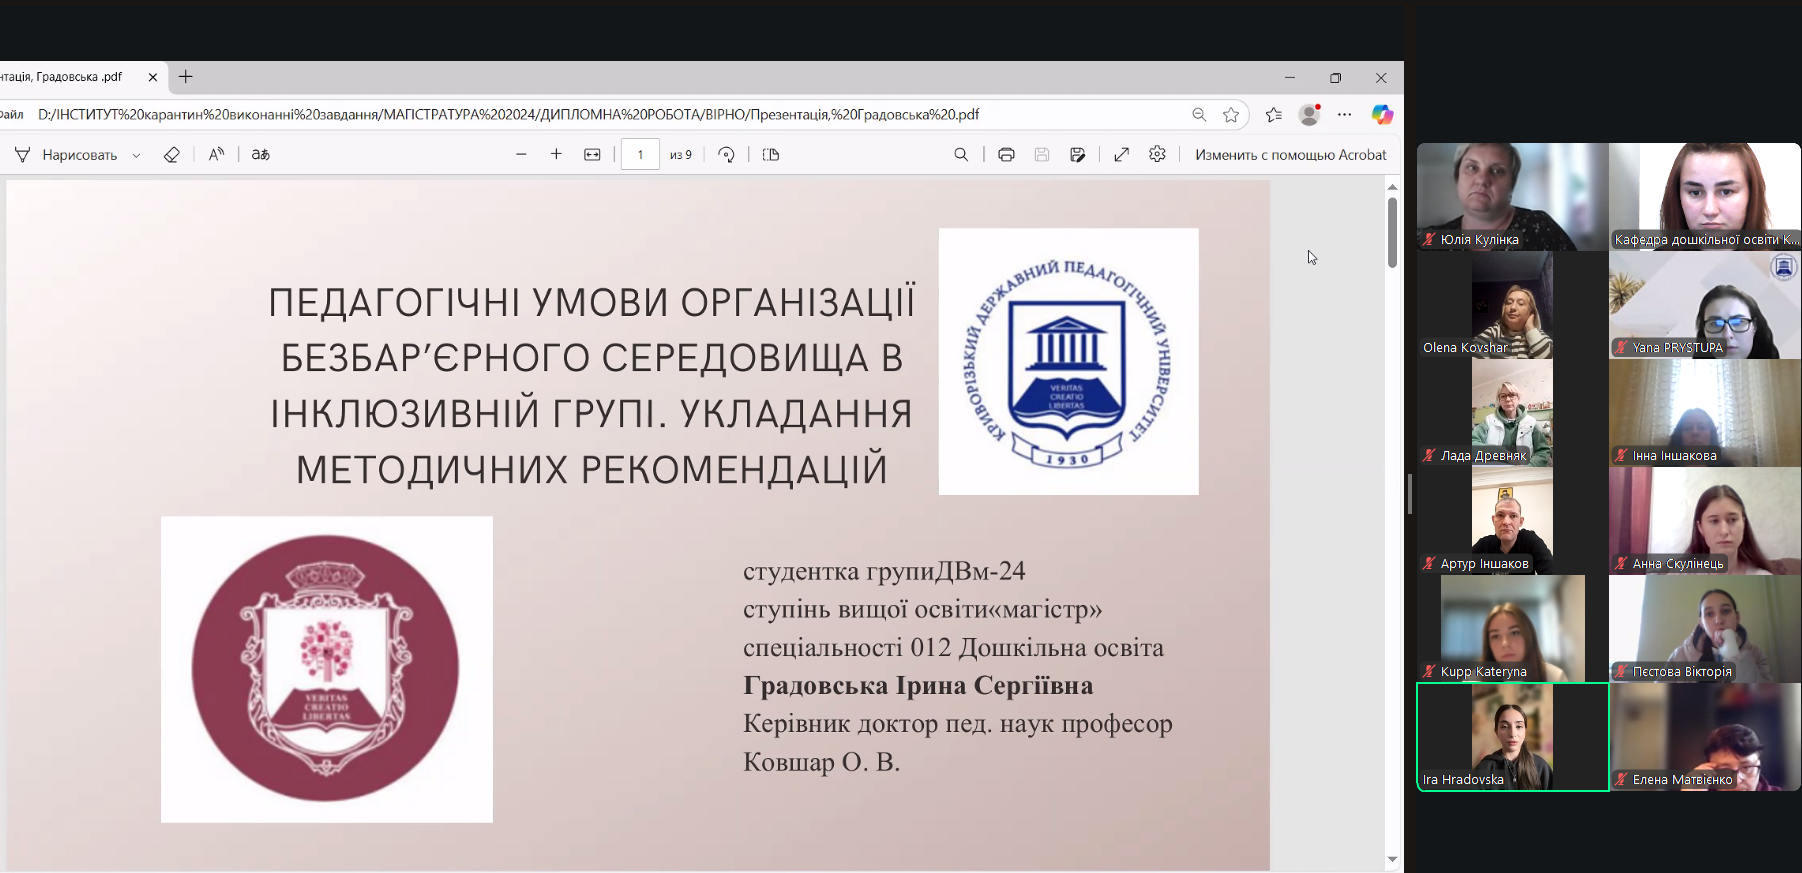Click muted mic icon beside Артур Іншаков

point(1430,564)
